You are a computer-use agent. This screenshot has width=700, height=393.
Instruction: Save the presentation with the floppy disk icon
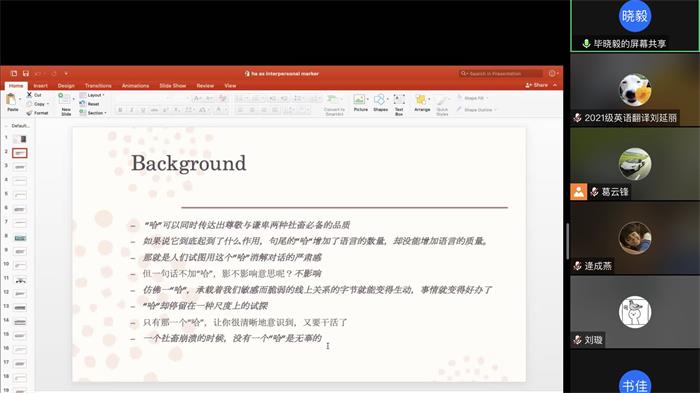click(x=25, y=73)
